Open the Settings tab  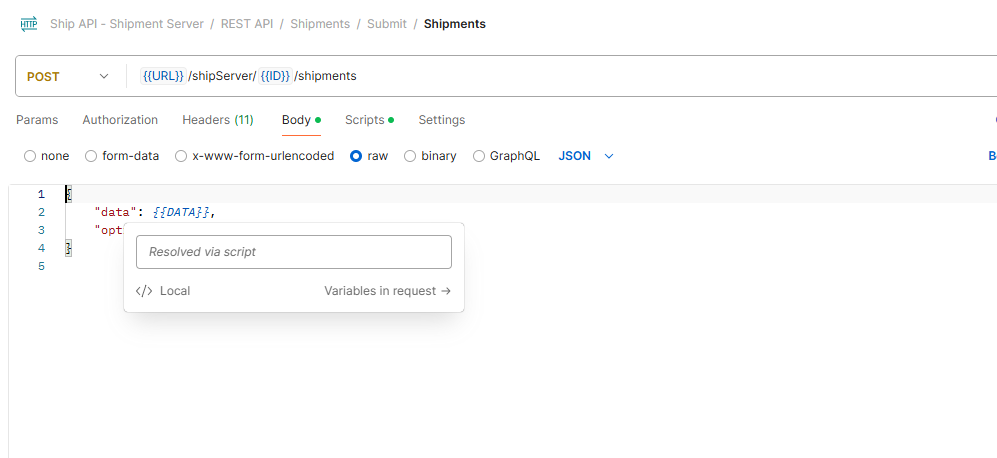pyautogui.click(x=441, y=120)
